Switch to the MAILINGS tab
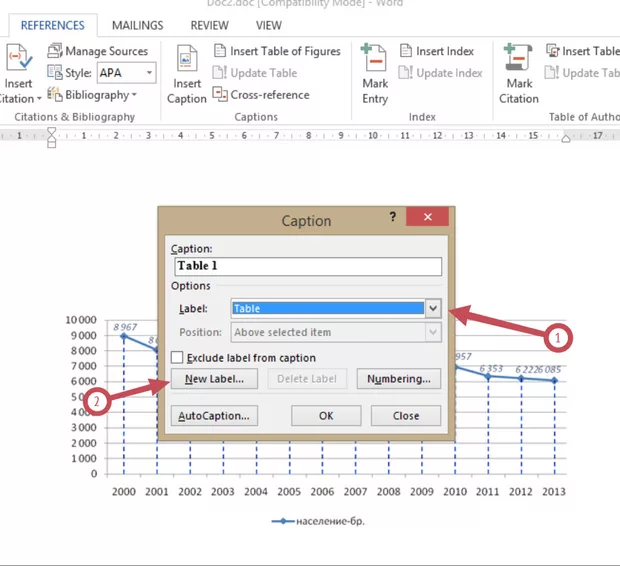Viewport: 620px width, 566px height. click(137, 26)
